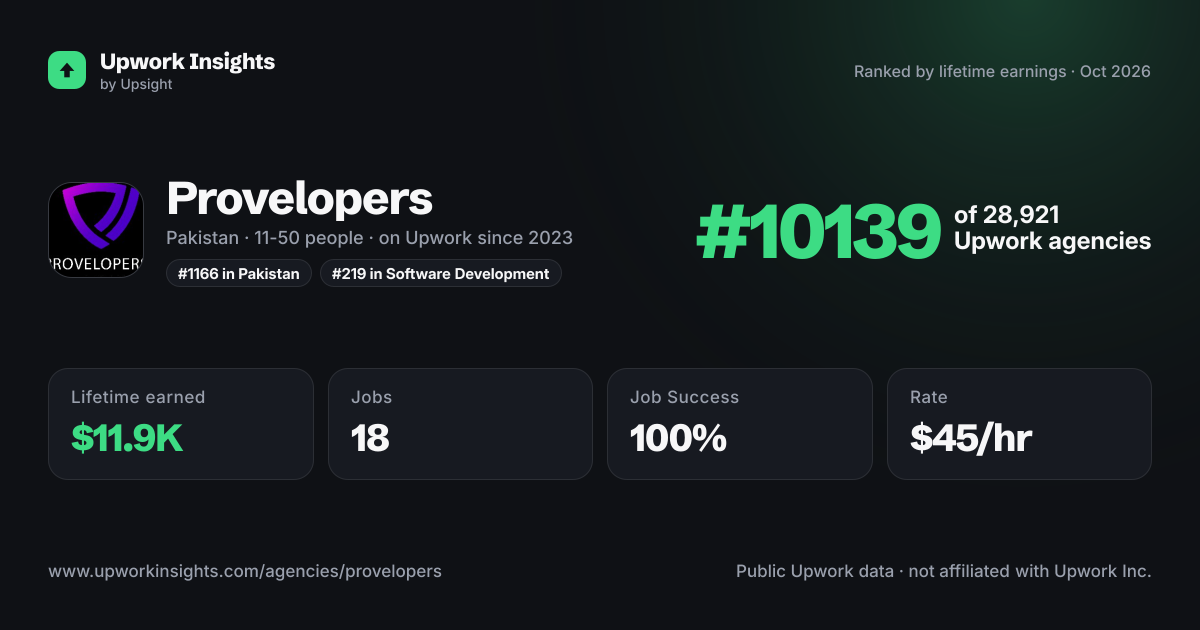Click the "$11.9K" lifetime earned value

(x=127, y=438)
